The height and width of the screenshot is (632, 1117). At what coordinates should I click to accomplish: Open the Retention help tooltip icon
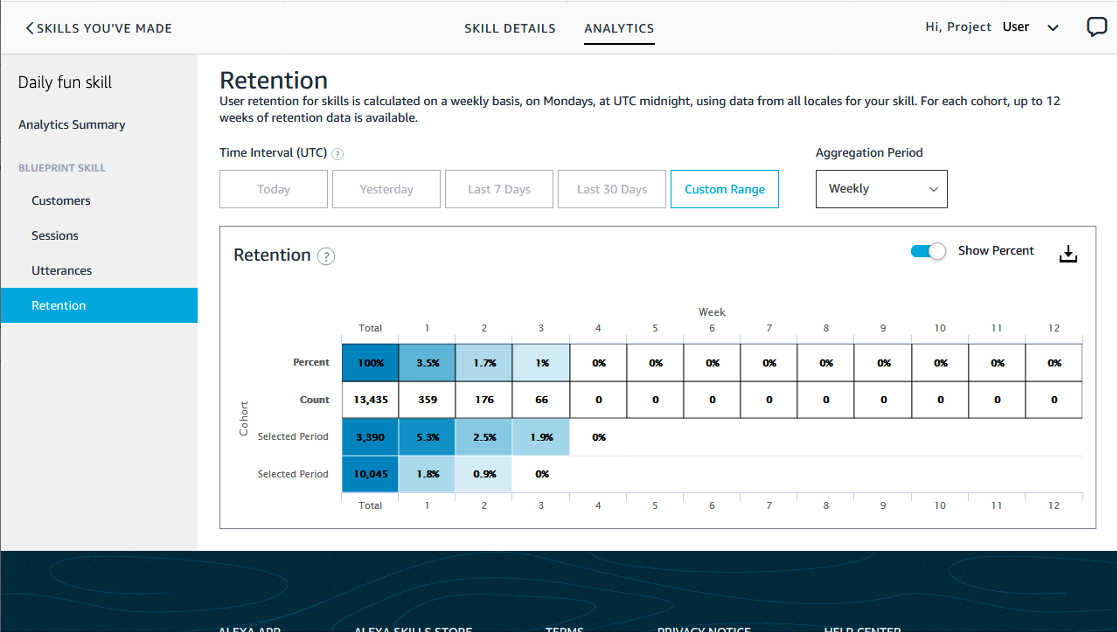[x=325, y=257]
